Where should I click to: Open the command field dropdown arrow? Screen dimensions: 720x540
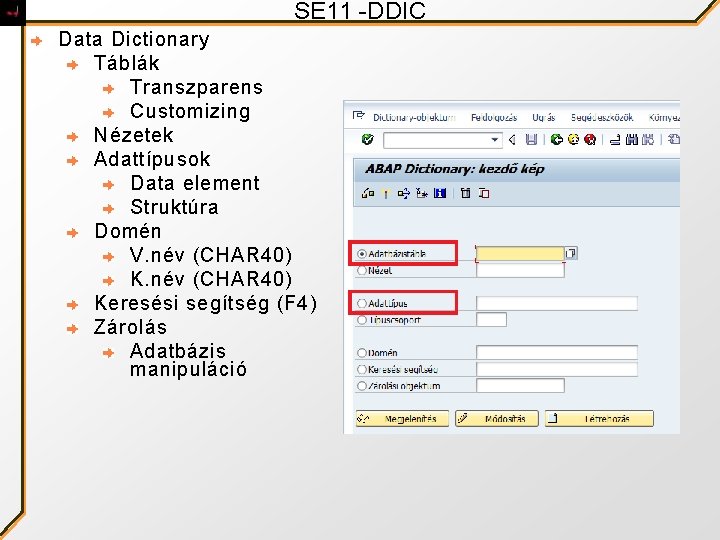click(x=495, y=140)
